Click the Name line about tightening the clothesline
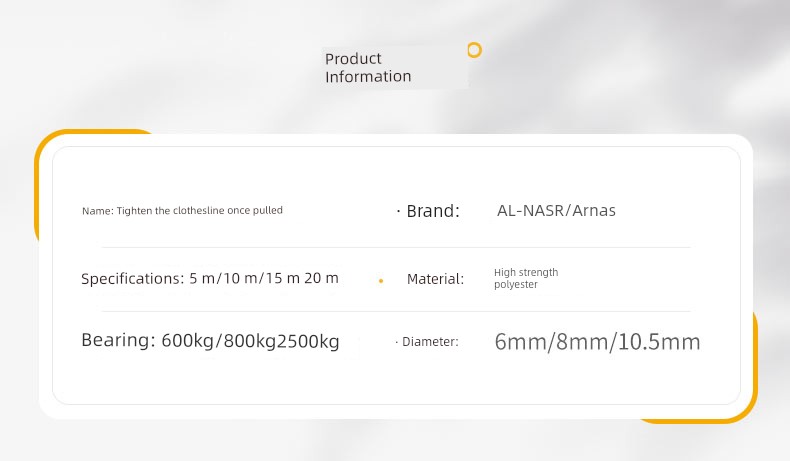The image size is (790, 461). coord(182,211)
